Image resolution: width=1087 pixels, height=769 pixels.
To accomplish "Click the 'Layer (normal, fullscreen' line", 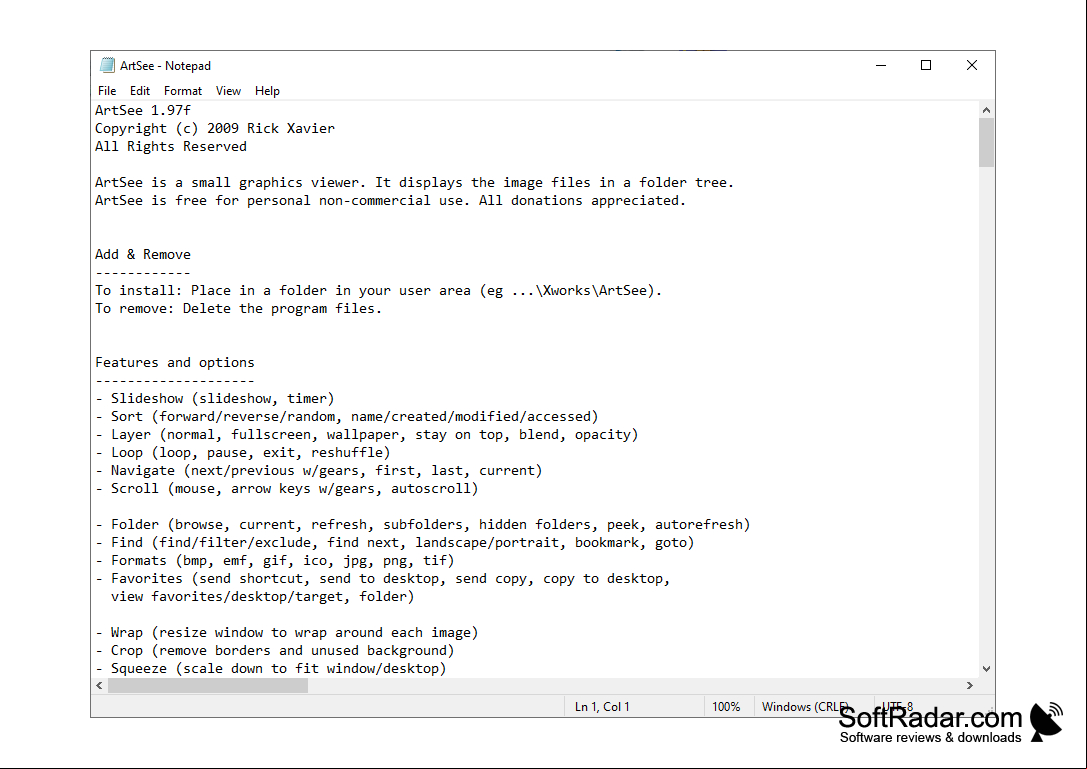I will pos(367,435).
